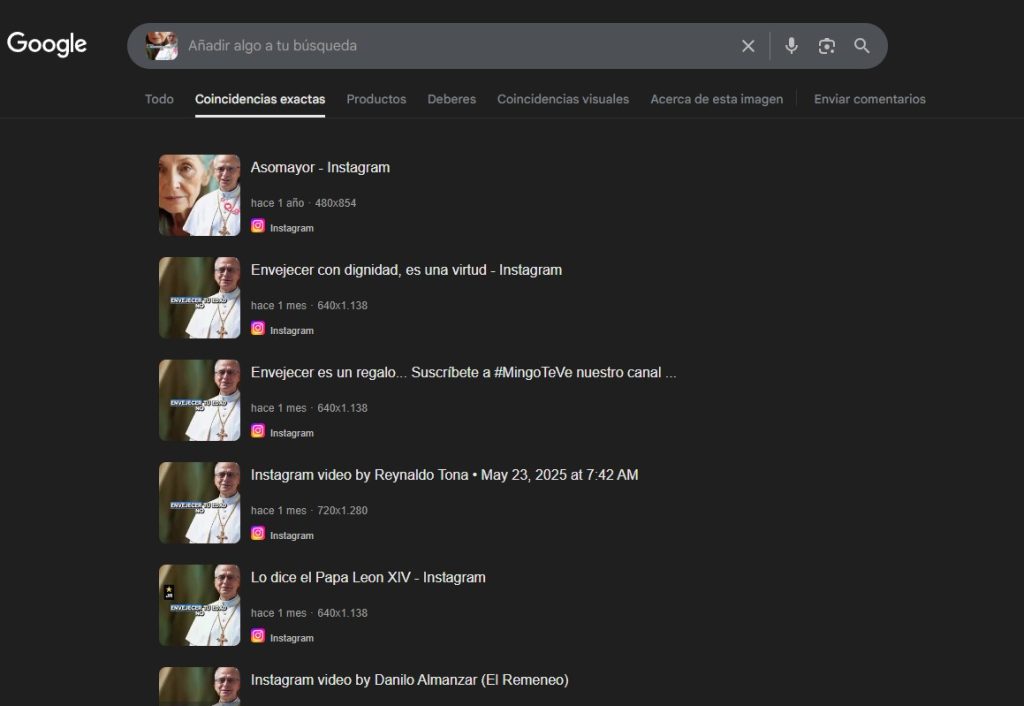Clear the search with the X icon
The width and height of the screenshot is (1024, 706).
[748, 46]
